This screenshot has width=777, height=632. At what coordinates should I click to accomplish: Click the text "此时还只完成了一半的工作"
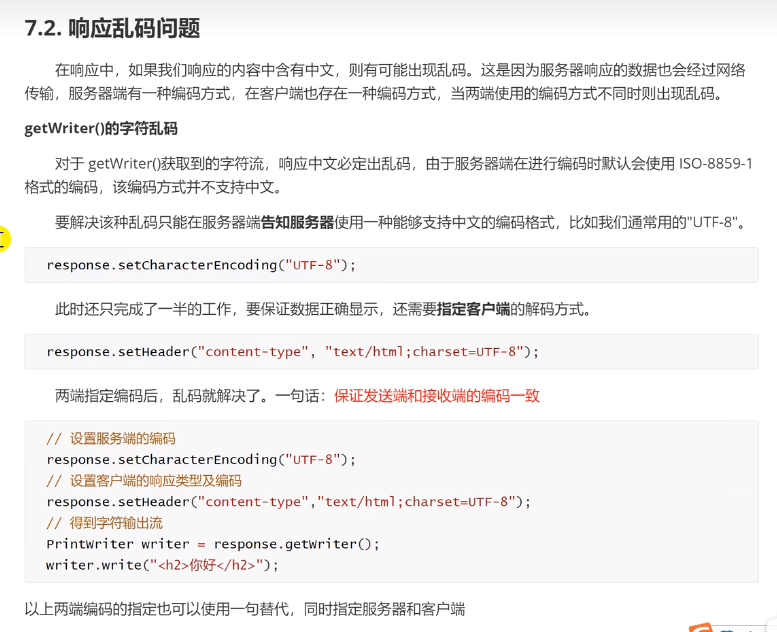[143, 309]
